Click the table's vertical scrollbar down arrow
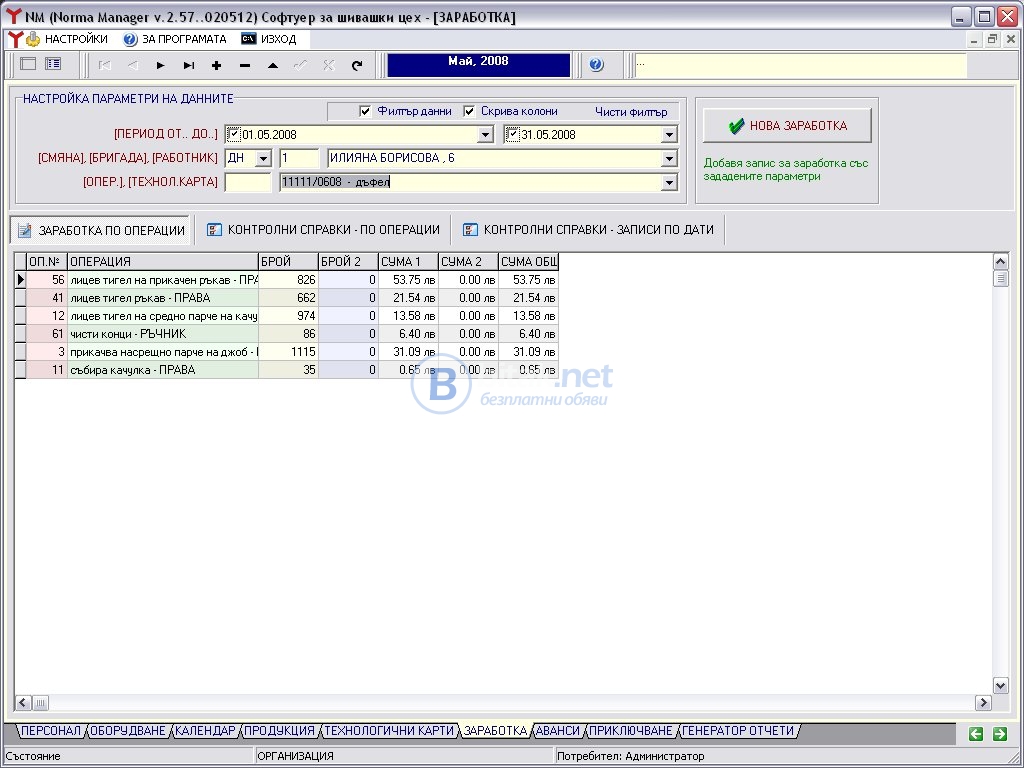The height and width of the screenshot is (768, 1024). pyautogui.click(x=1000, y=685)
